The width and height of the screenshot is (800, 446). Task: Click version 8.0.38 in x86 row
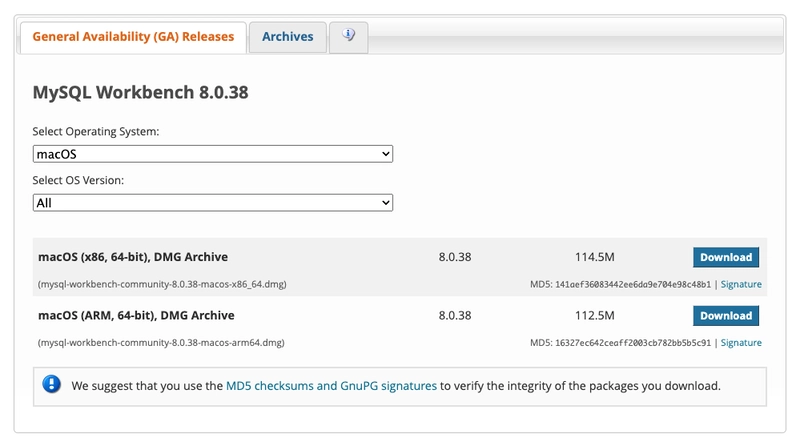(x=455, y=257)
